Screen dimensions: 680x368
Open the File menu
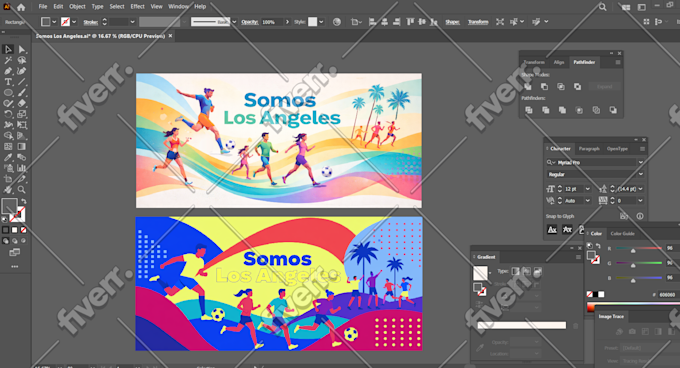[x=42, y=7]
